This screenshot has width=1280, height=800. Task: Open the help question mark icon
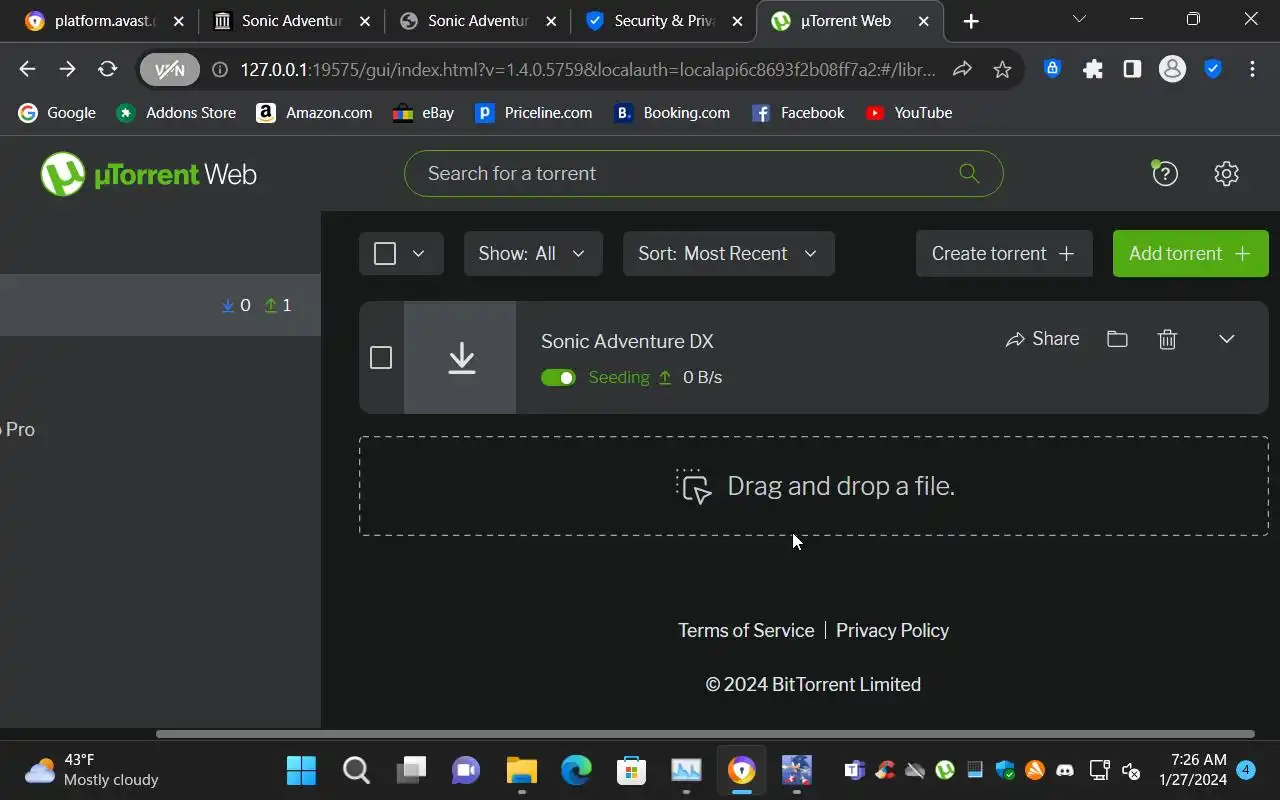(1165, 173)
